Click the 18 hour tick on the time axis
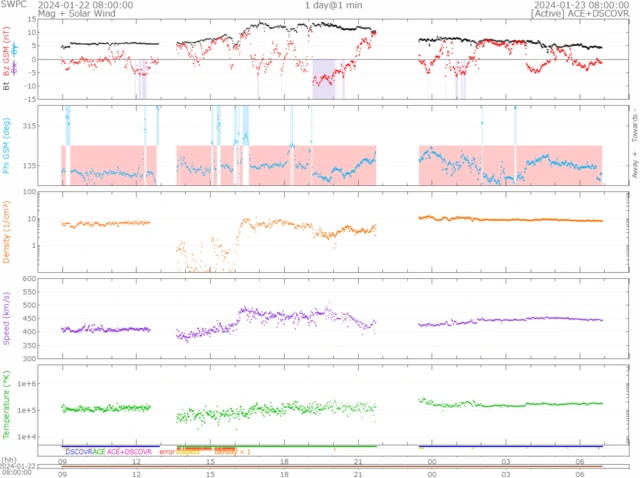 (x=285, y=461)
